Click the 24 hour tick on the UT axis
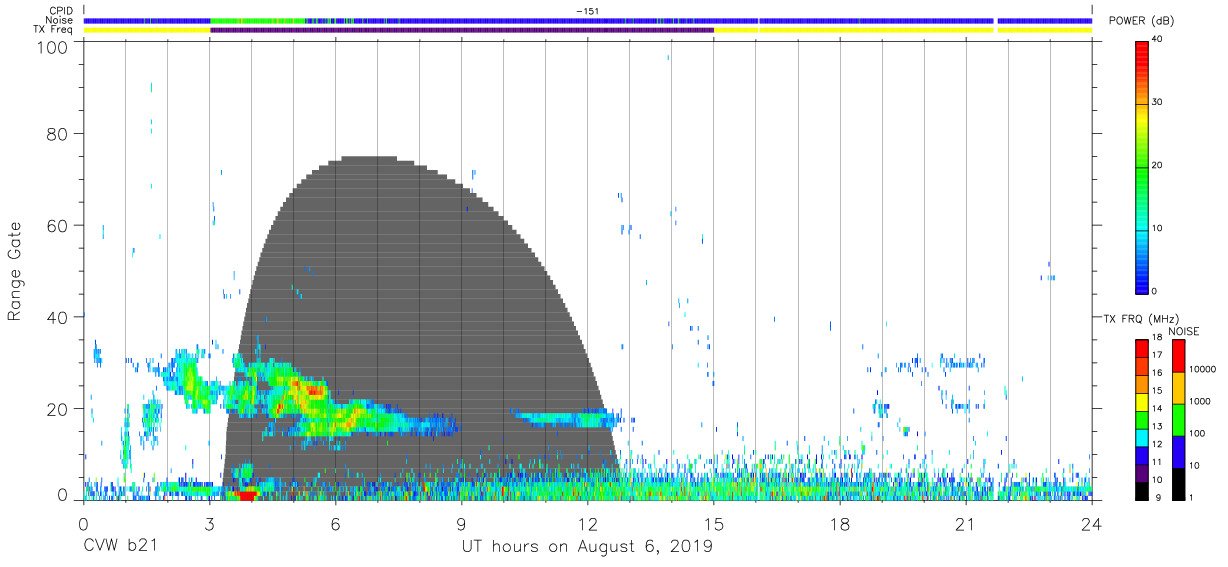 (1091, 523)
